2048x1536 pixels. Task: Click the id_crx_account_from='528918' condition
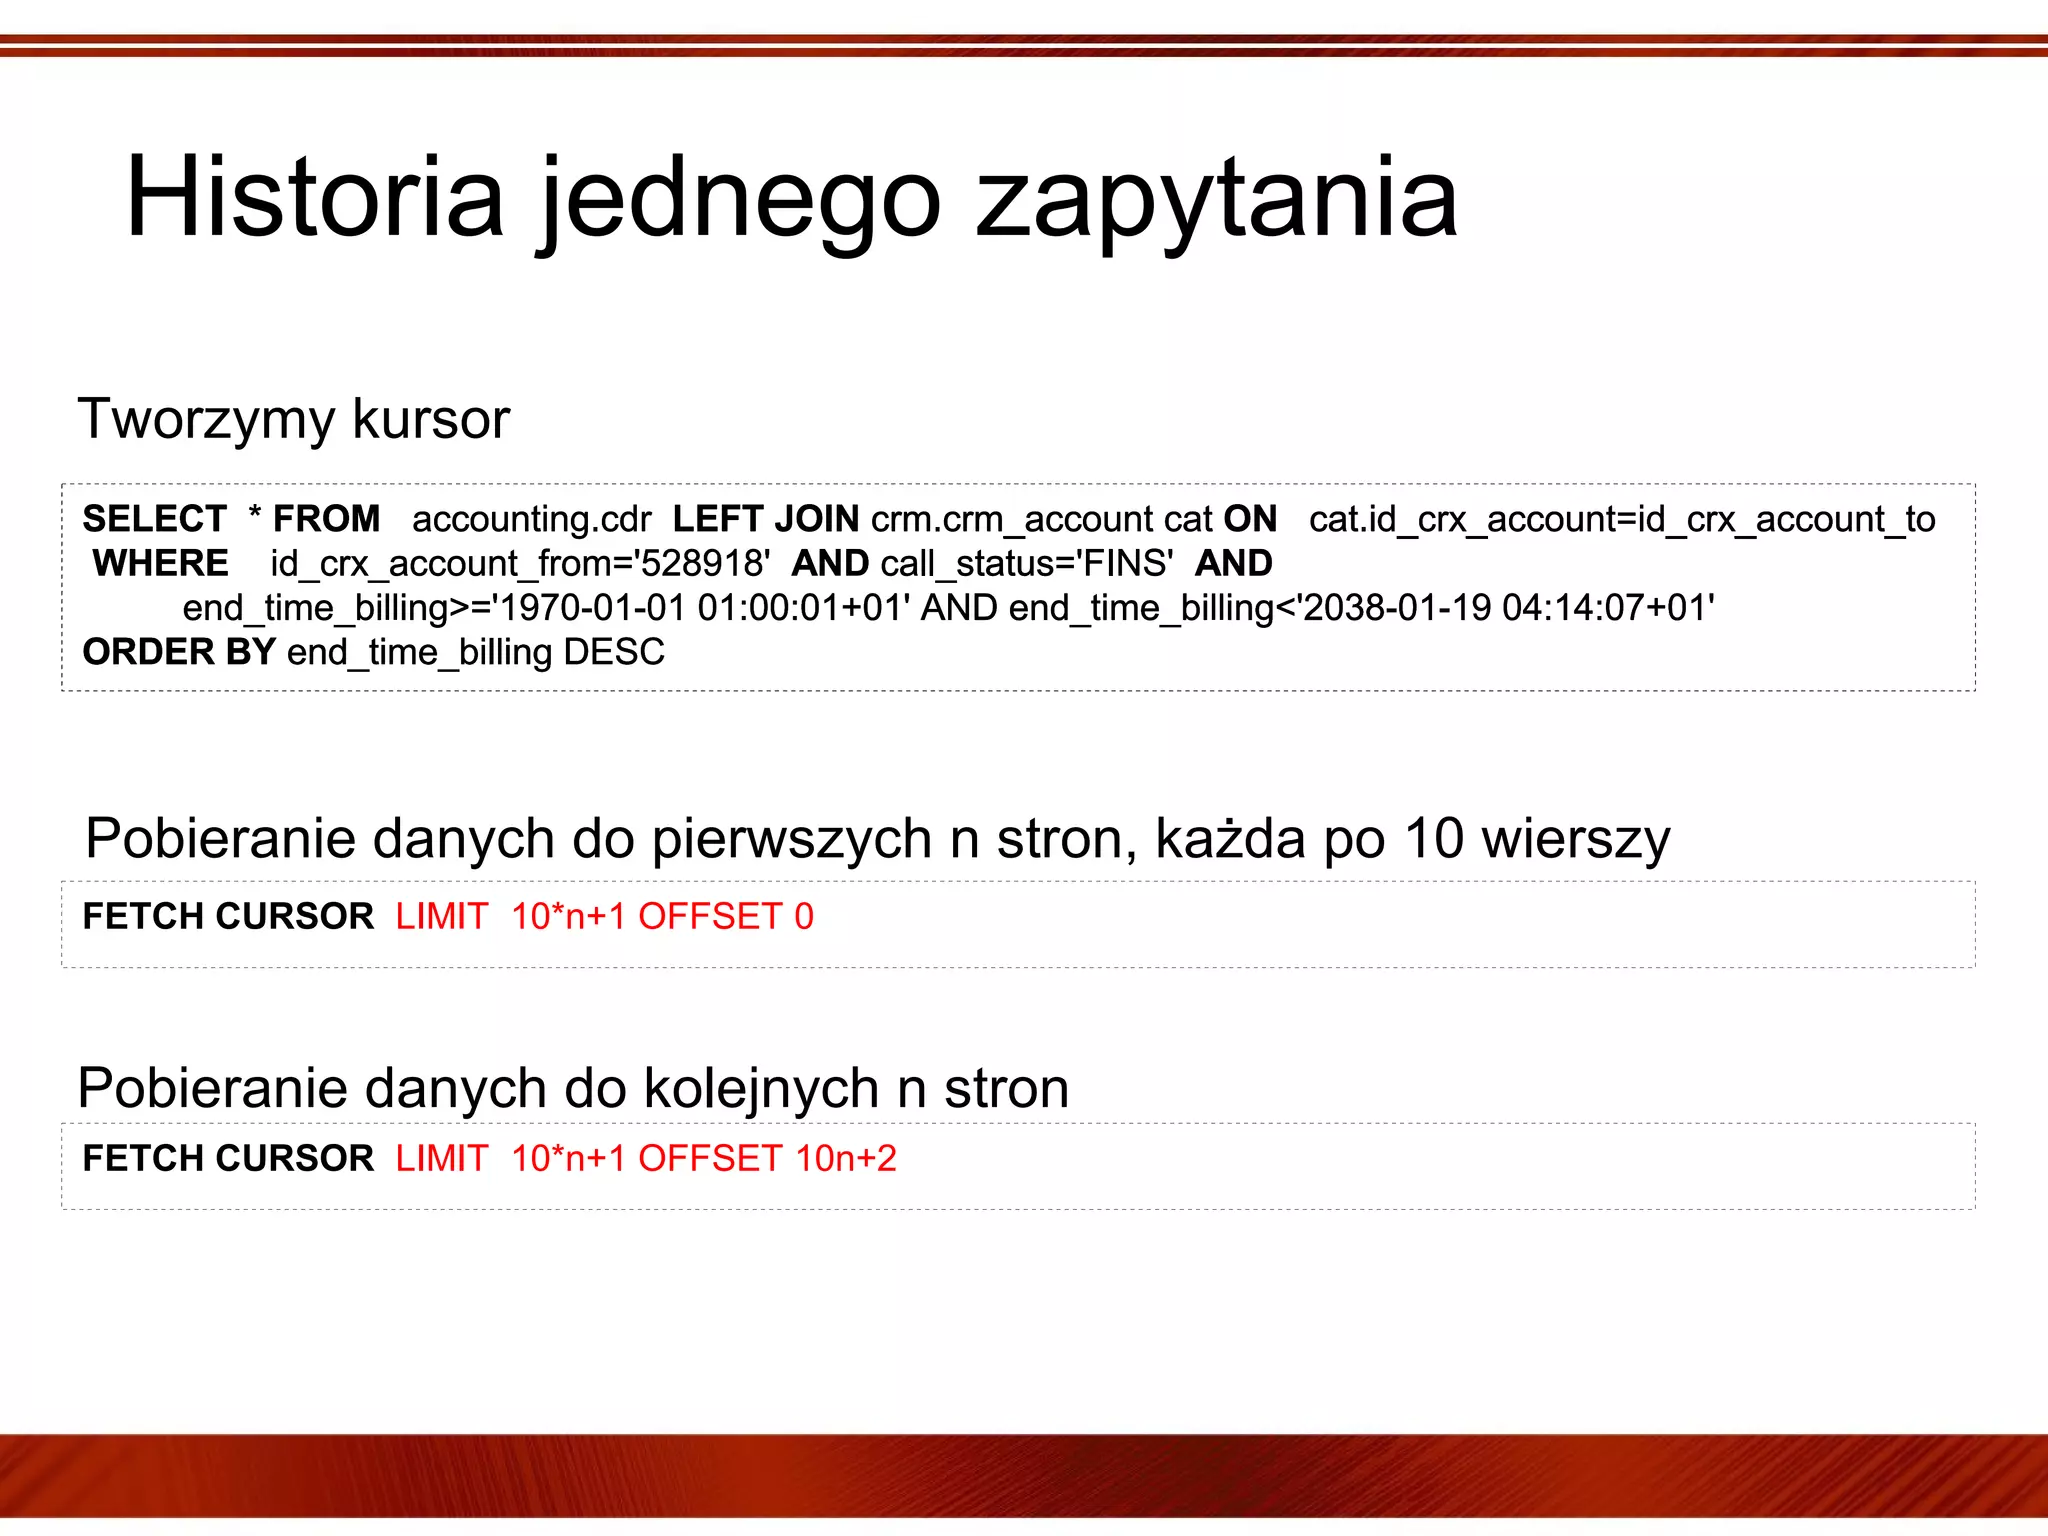pos(519,563)
